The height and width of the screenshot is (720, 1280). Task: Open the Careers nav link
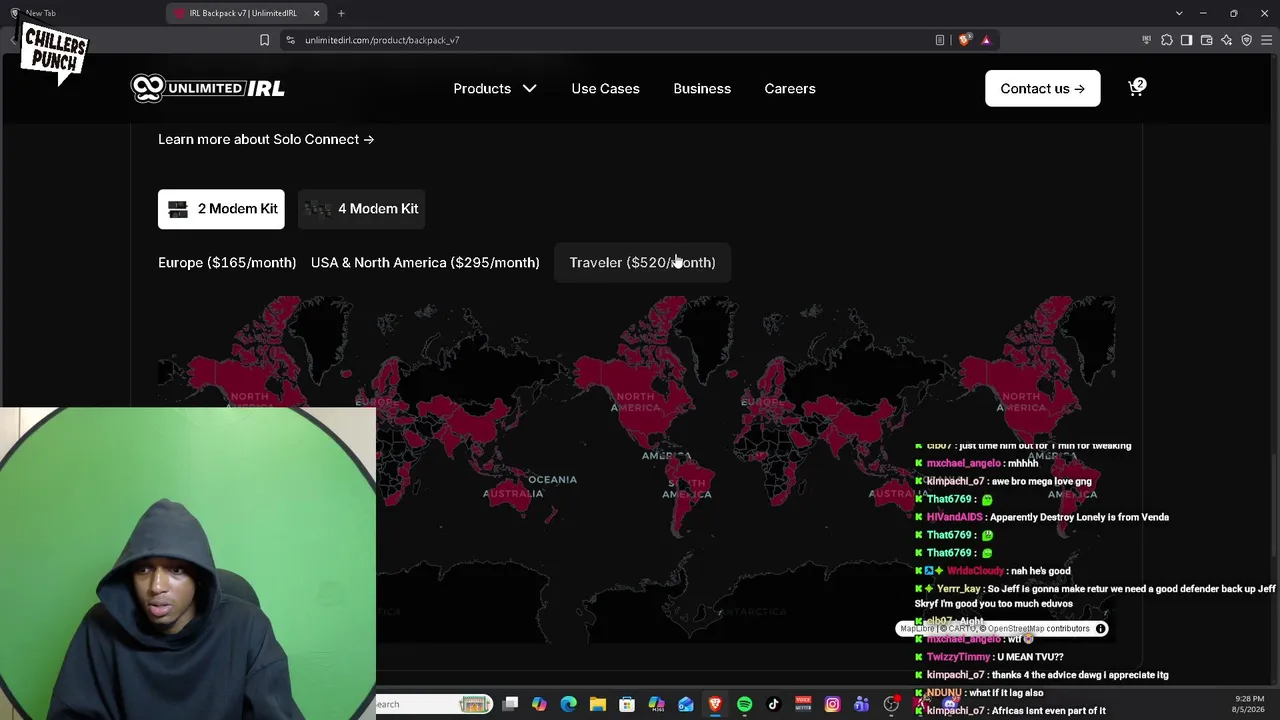pos(790,88)
